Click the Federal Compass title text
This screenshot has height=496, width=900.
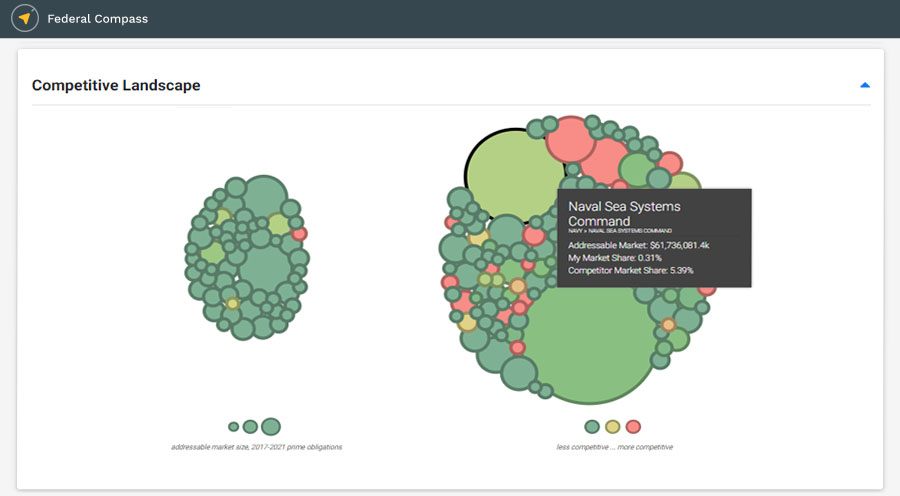pyautogui.click(x=96, y=19)
